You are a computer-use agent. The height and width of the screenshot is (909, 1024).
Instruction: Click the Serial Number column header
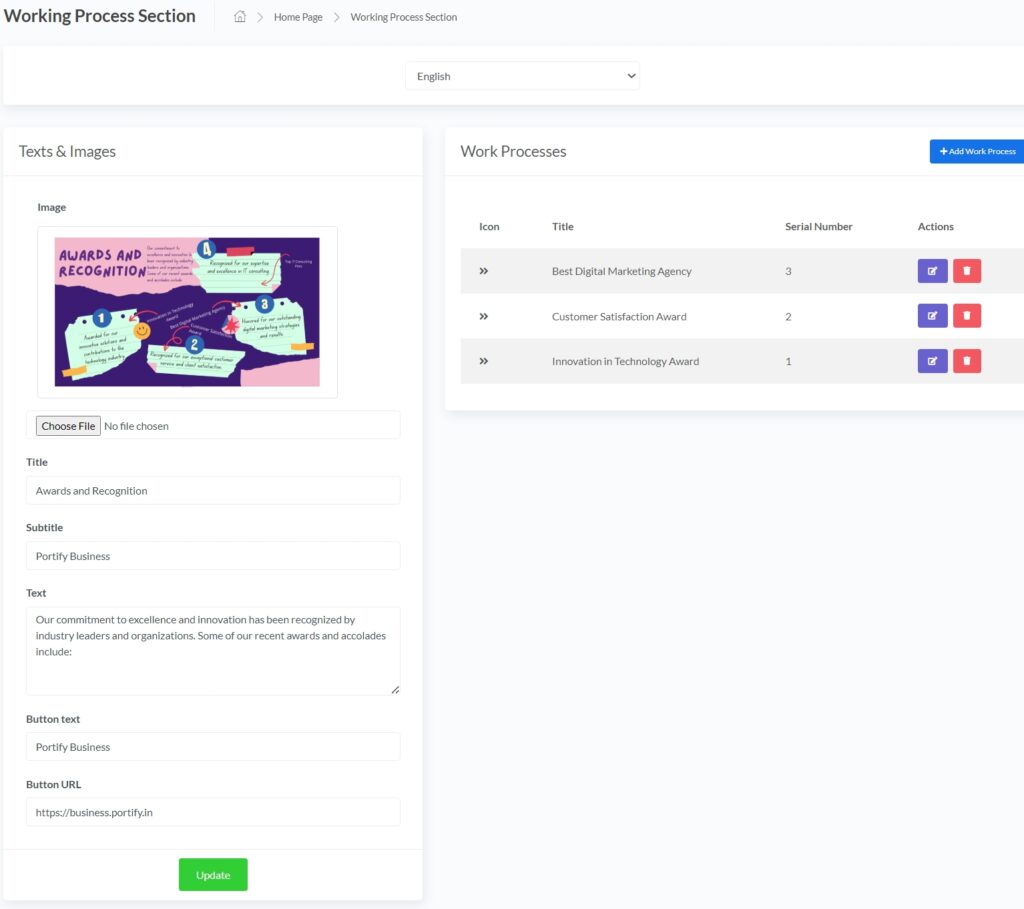pos(818,227)
